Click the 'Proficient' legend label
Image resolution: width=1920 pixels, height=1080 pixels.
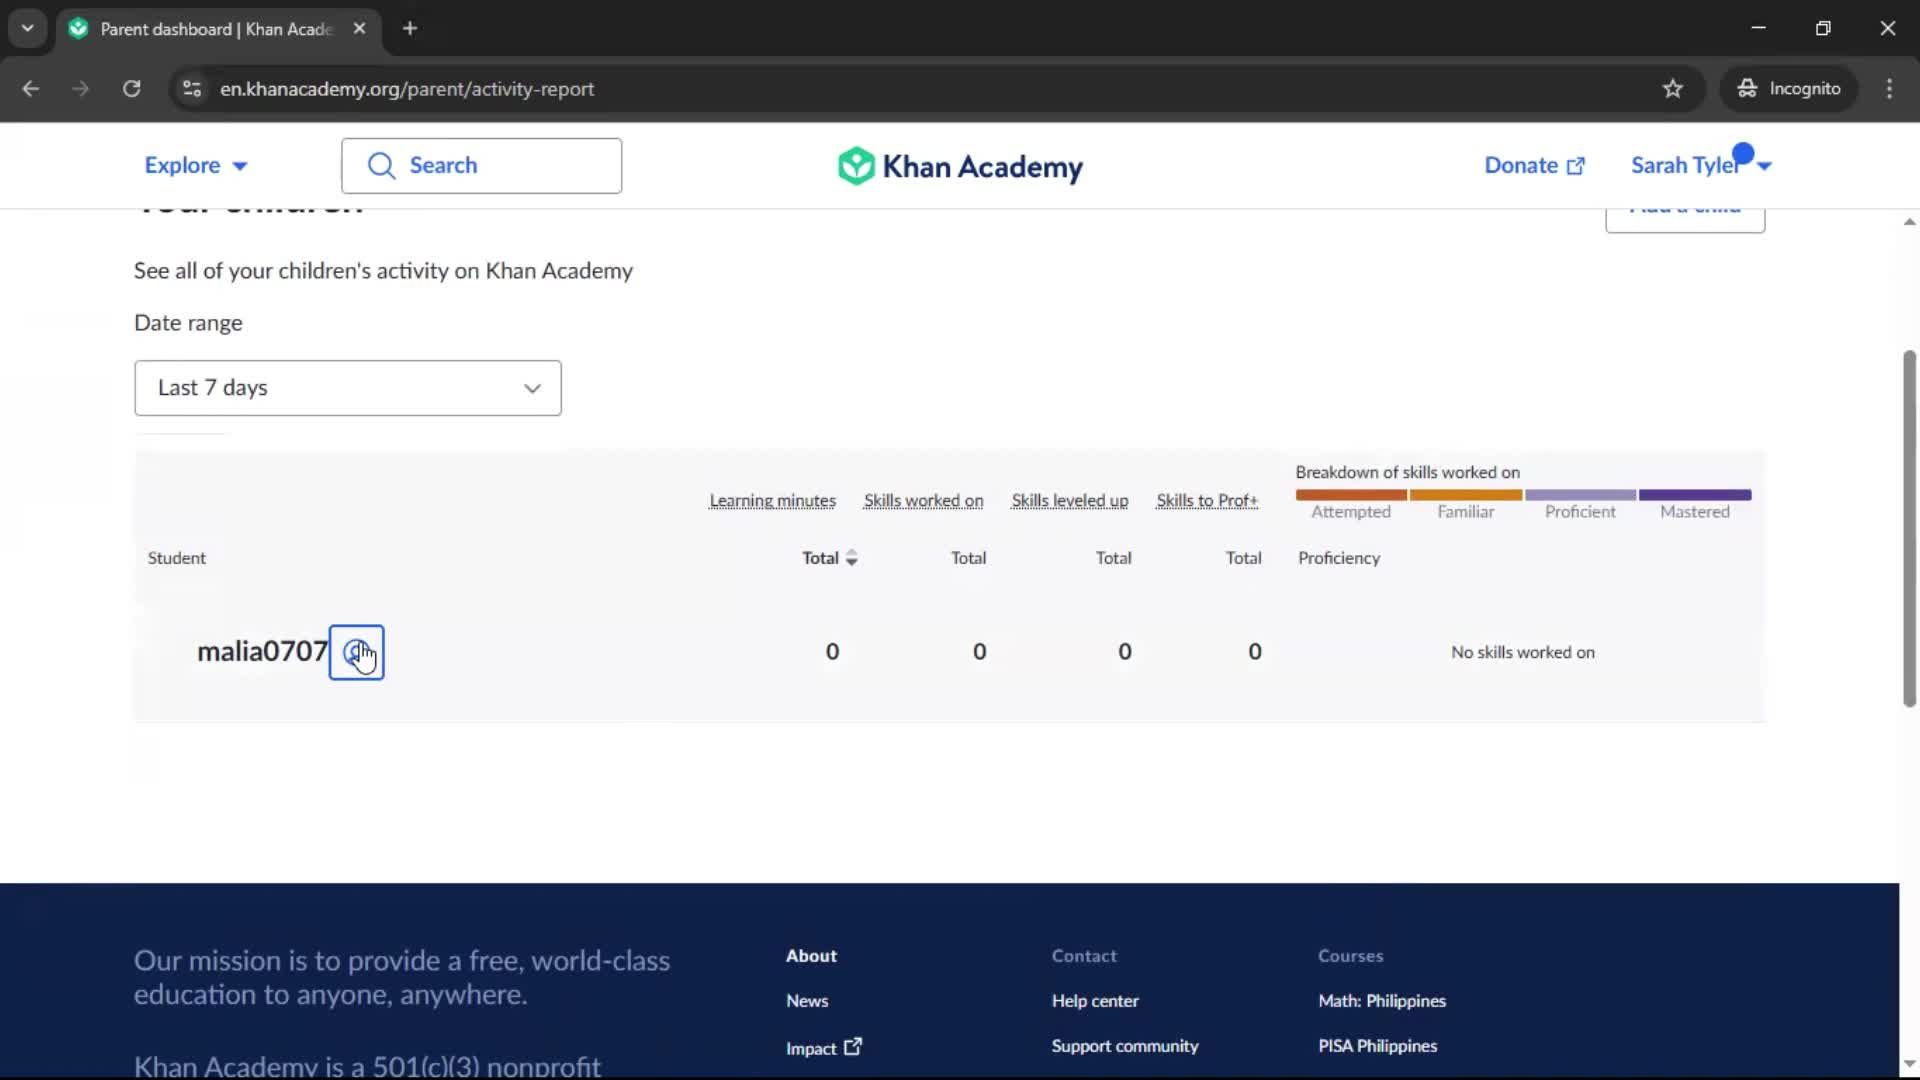[x=1580, y=512]
